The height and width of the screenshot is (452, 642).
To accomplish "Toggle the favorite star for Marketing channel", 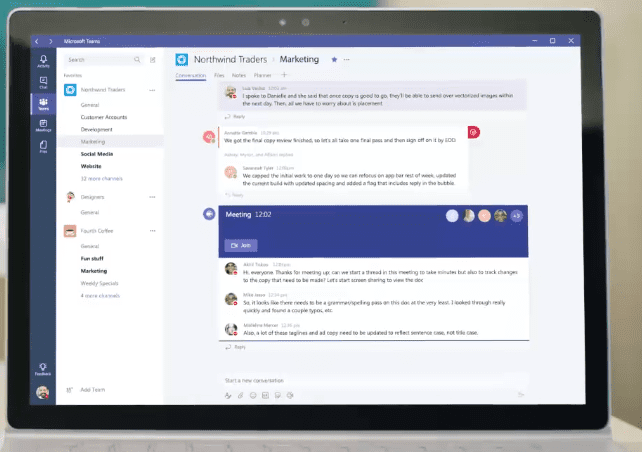I will pyautogui.click(x=334, y=59).
